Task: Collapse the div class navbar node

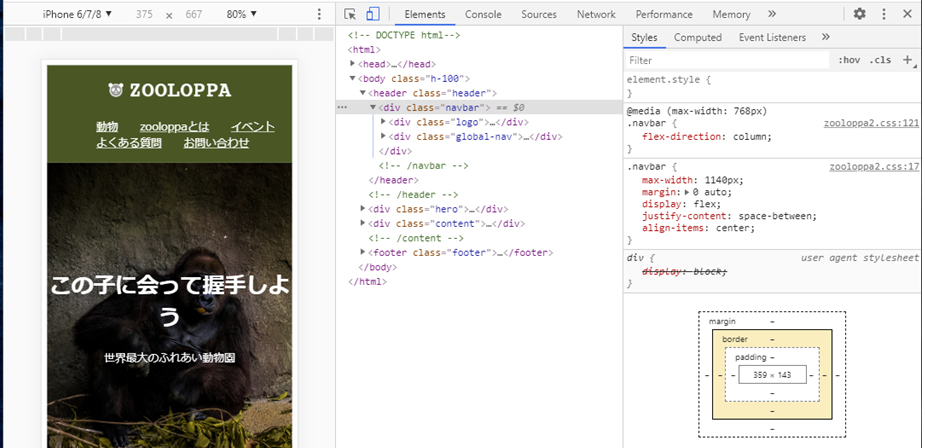Action: (x=373, y=107)
